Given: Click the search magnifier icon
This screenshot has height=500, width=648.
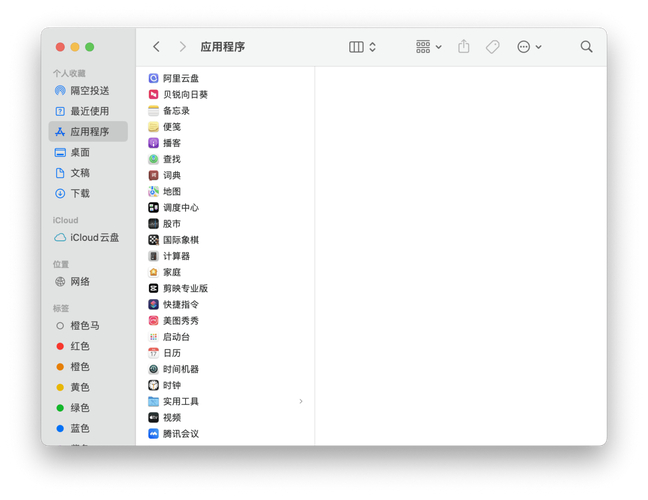Looking at the screenshot, I should [586, 47].
